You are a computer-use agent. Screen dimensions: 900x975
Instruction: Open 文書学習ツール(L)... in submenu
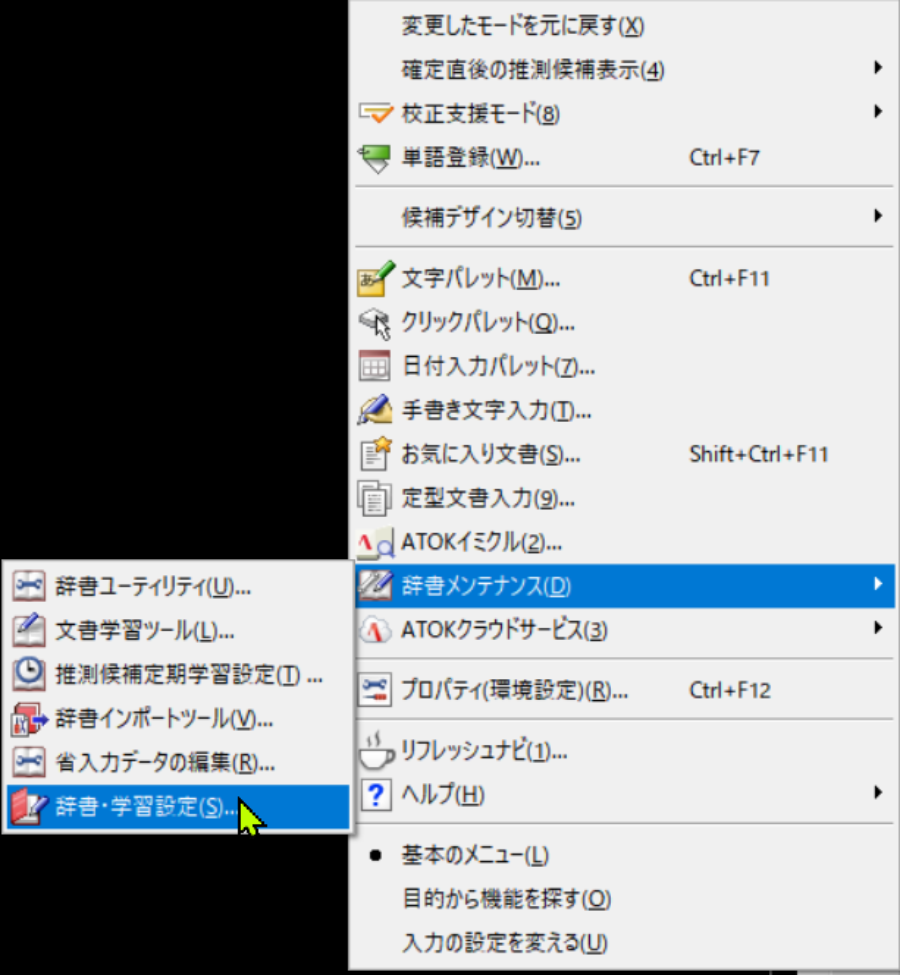click(178, 630)
